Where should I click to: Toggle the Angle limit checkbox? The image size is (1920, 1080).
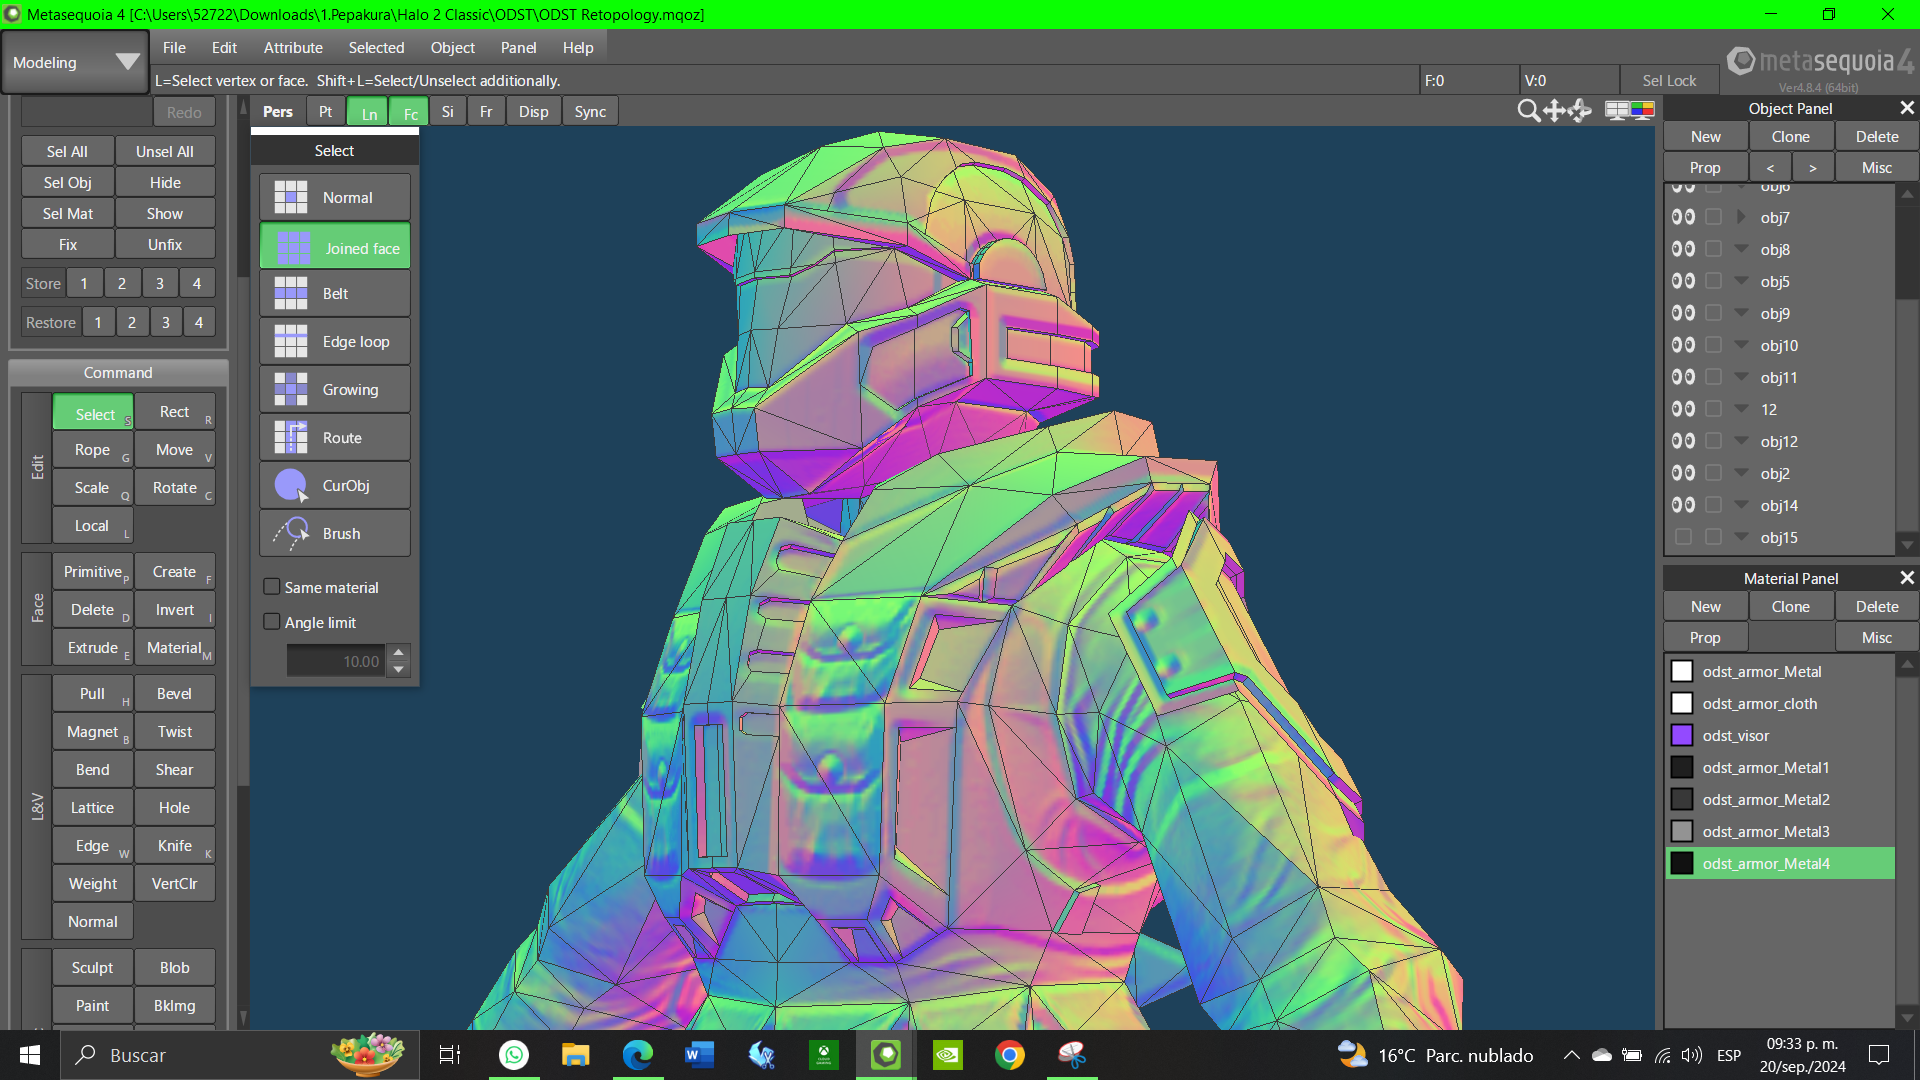tap(272, 622)
